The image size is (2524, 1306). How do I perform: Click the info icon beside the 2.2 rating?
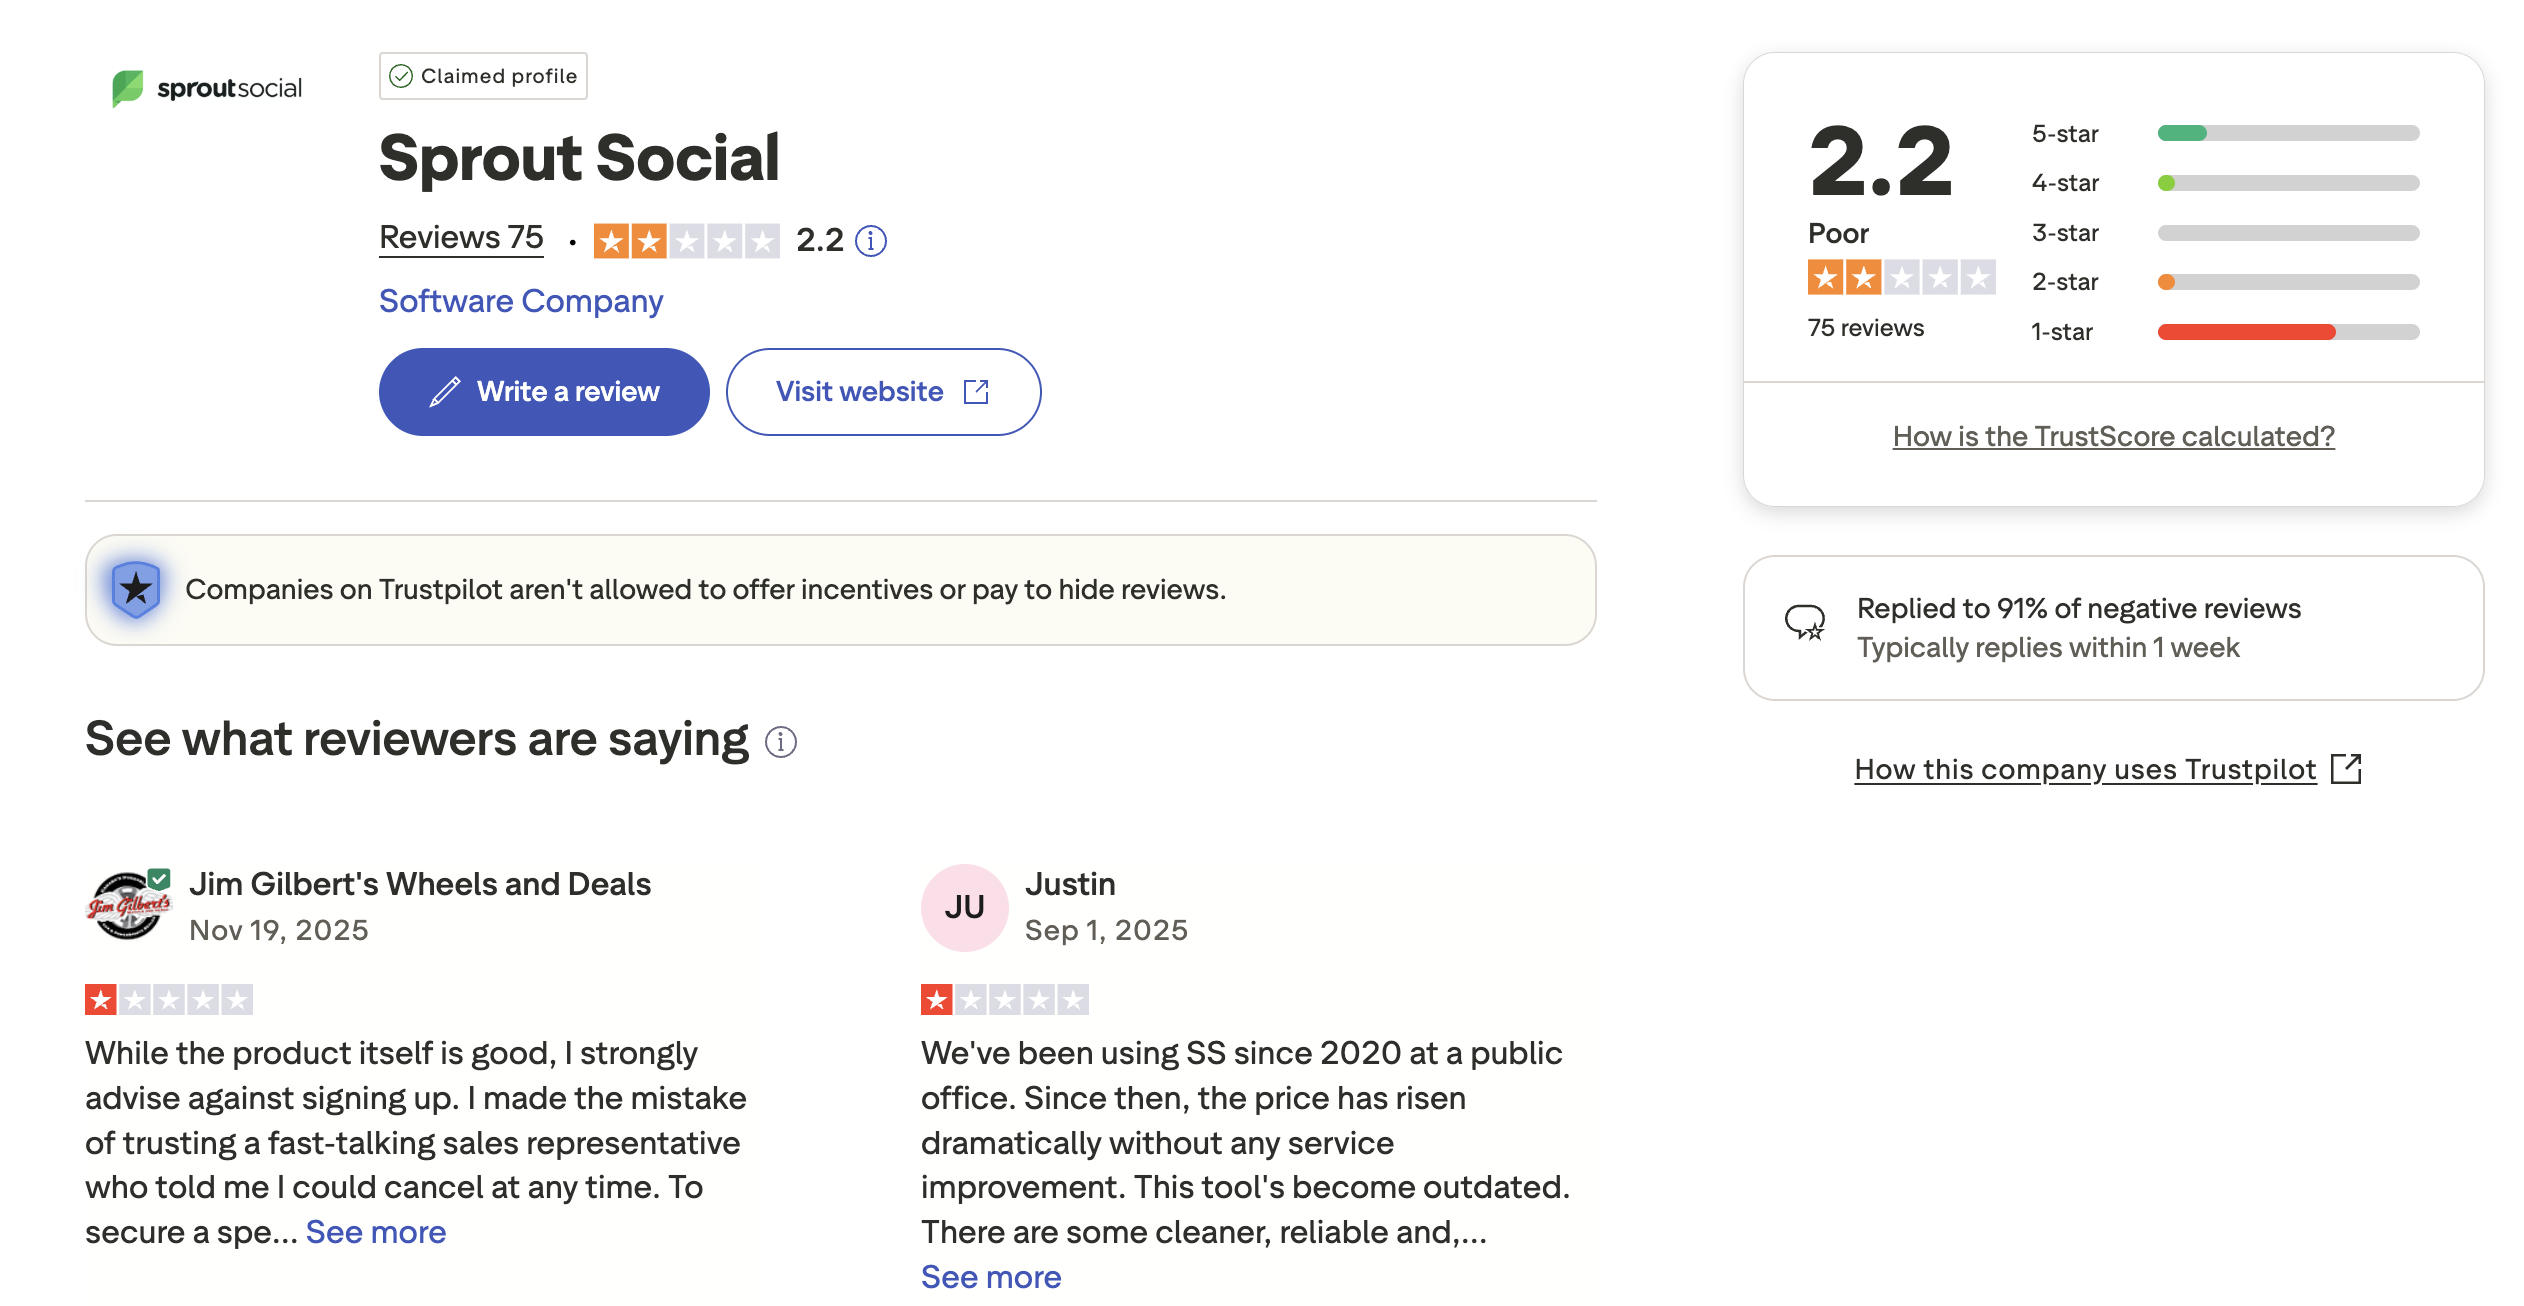pyautogui.click(x=869, y=239)
